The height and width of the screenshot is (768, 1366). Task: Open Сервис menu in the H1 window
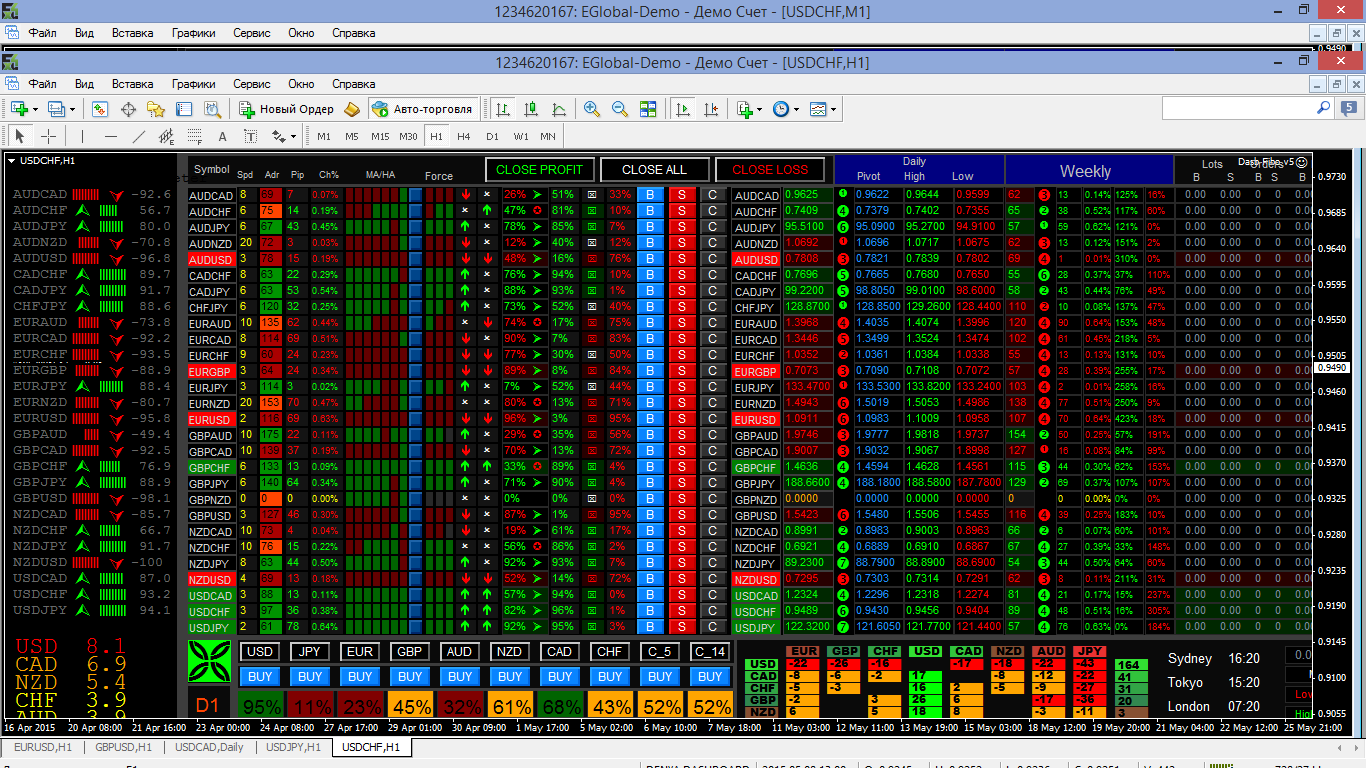pyautogui.click(x=251, y=84)
